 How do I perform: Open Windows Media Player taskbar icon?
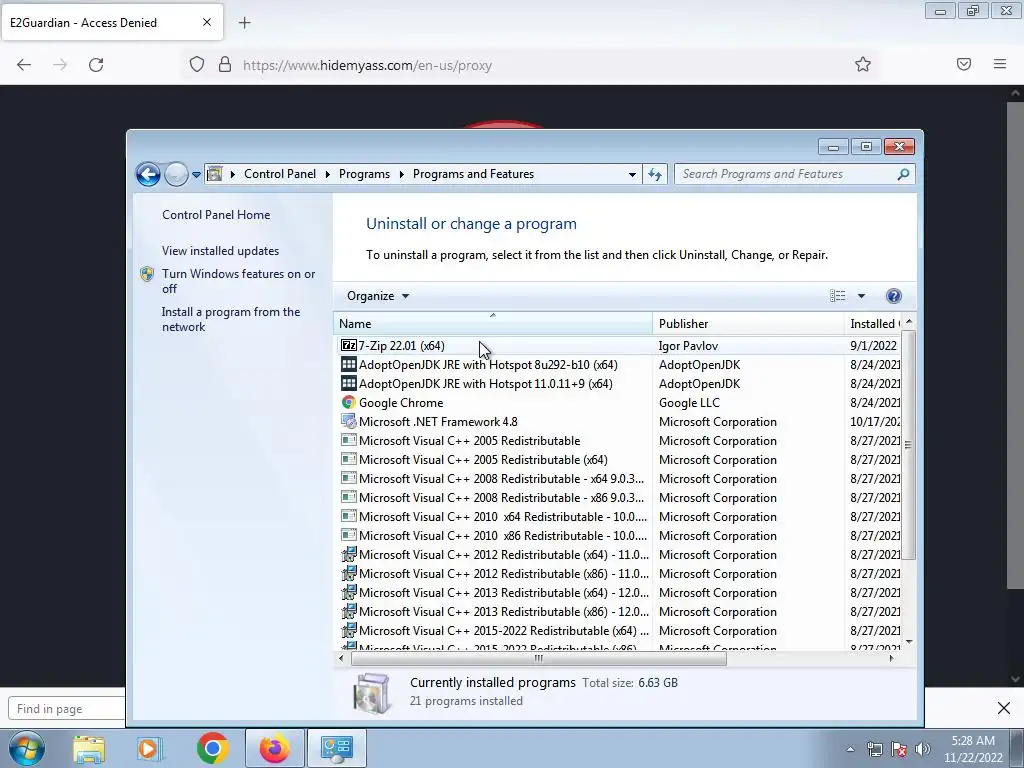[148, 748]
